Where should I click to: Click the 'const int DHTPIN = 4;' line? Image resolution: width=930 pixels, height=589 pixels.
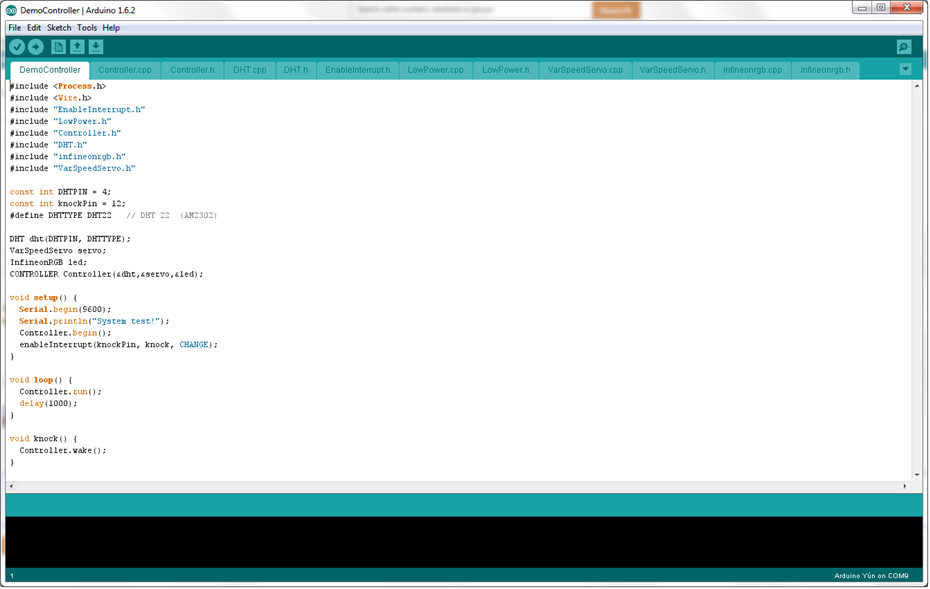click(x=60, y=192)
